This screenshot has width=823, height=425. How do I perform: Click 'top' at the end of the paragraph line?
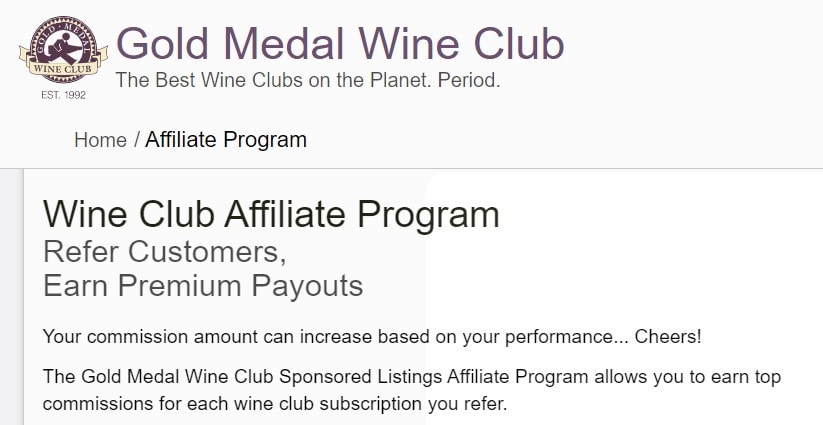pyautogui.click(x=766, y=379)
